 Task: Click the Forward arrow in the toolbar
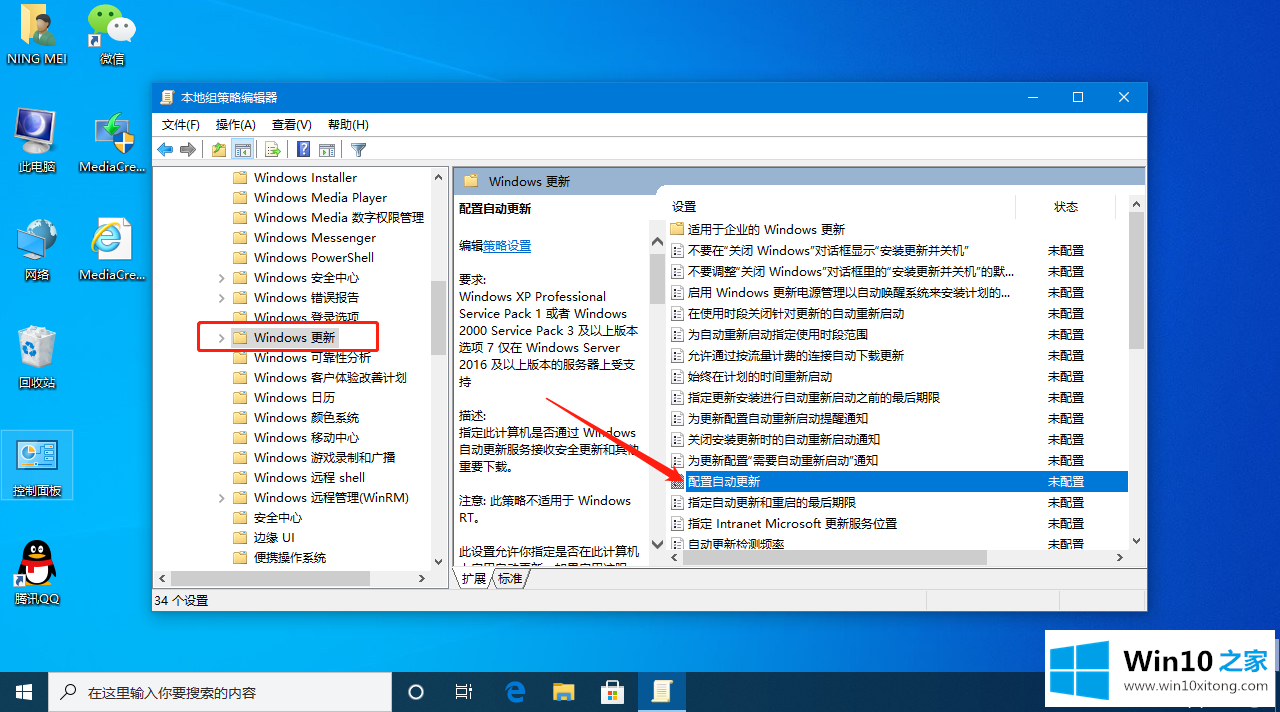coord(187,150)
